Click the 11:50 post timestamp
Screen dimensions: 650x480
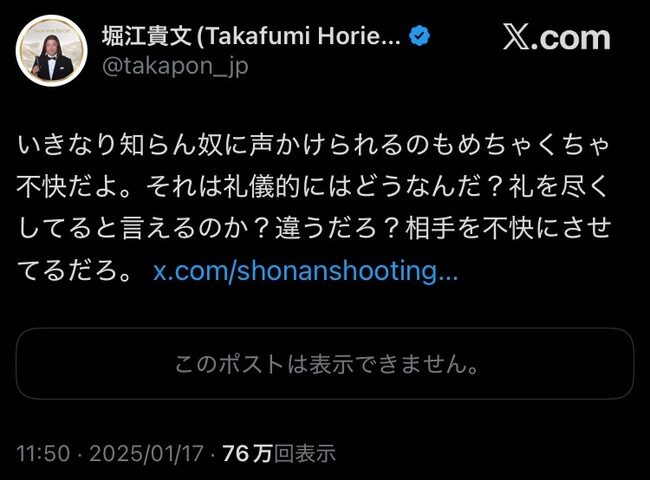pos(43,453)
